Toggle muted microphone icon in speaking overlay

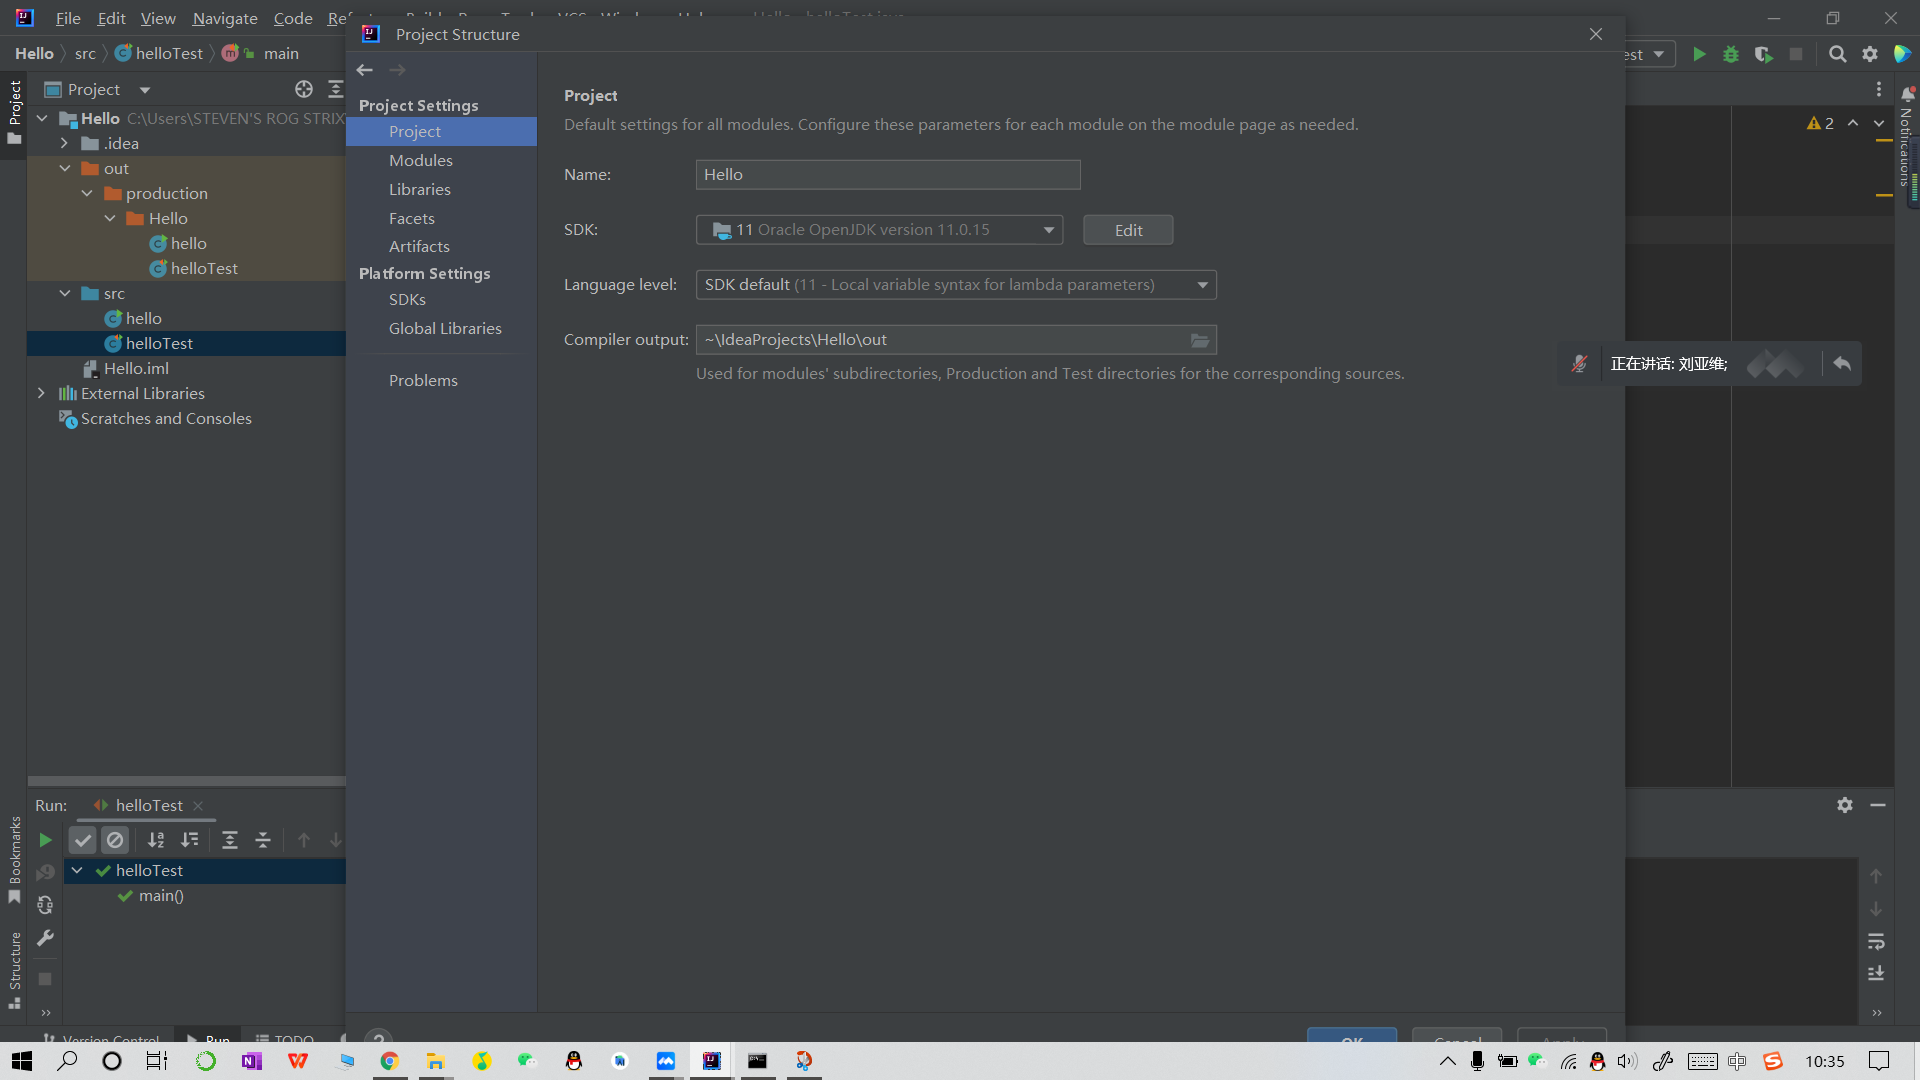point(1579,364)
